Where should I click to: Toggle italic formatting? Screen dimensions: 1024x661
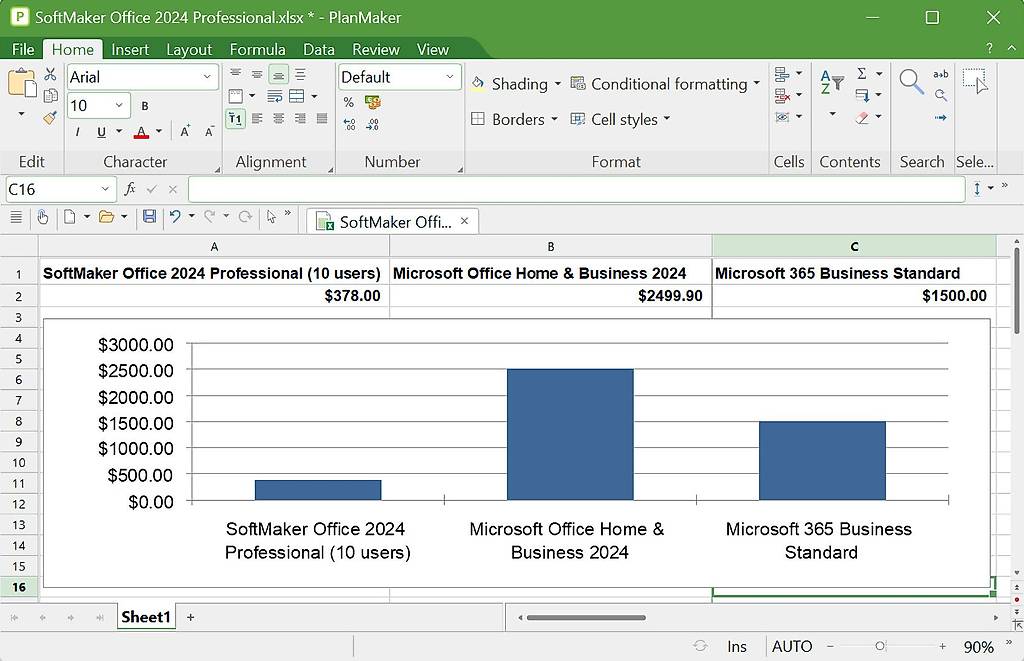click(x=77, y=131)
